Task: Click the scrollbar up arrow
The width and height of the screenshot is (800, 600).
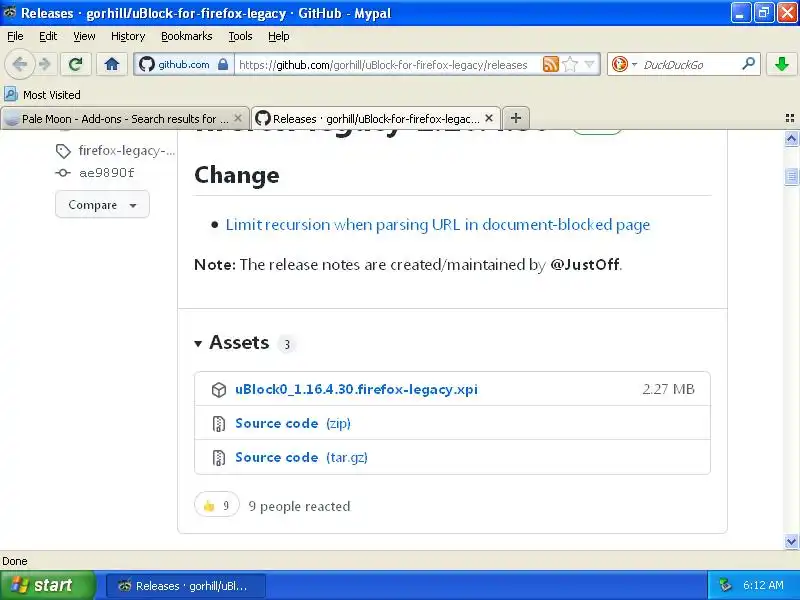Action: (791, 139)
